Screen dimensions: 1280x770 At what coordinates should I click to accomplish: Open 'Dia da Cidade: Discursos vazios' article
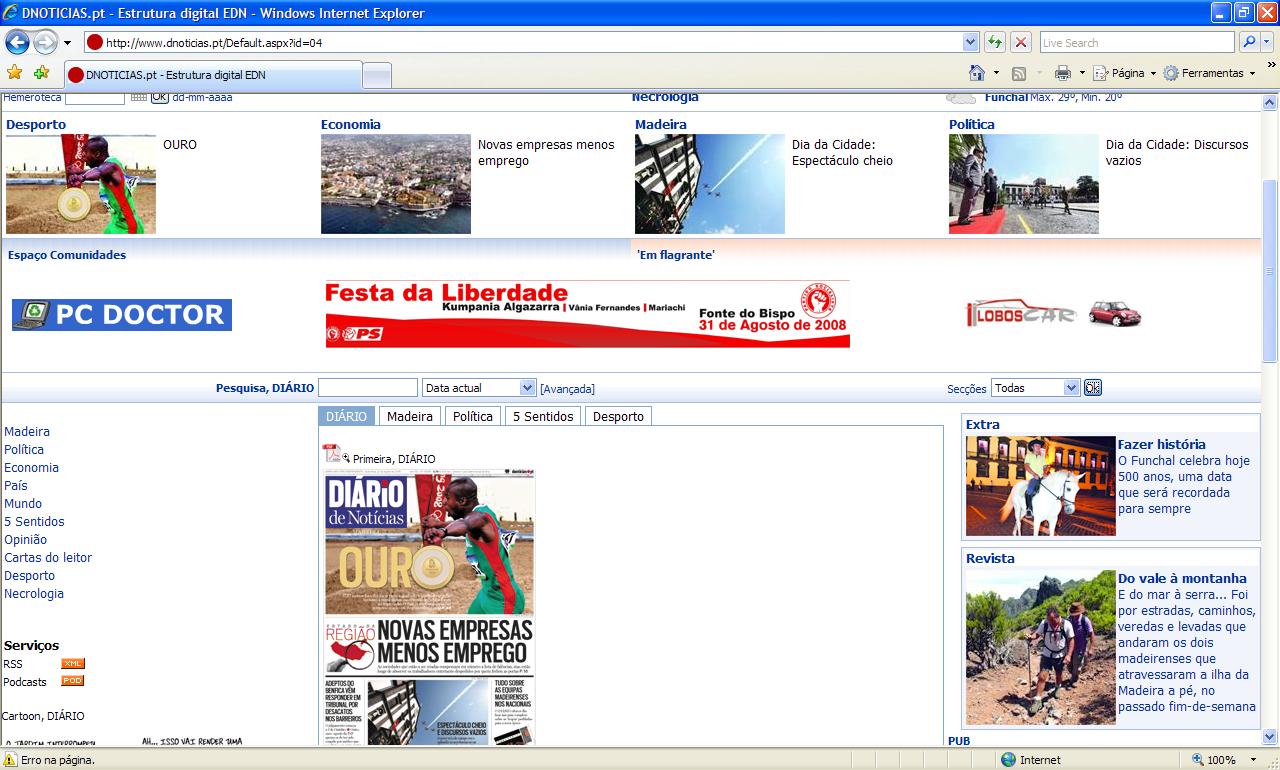click(x=1177, y=152)
